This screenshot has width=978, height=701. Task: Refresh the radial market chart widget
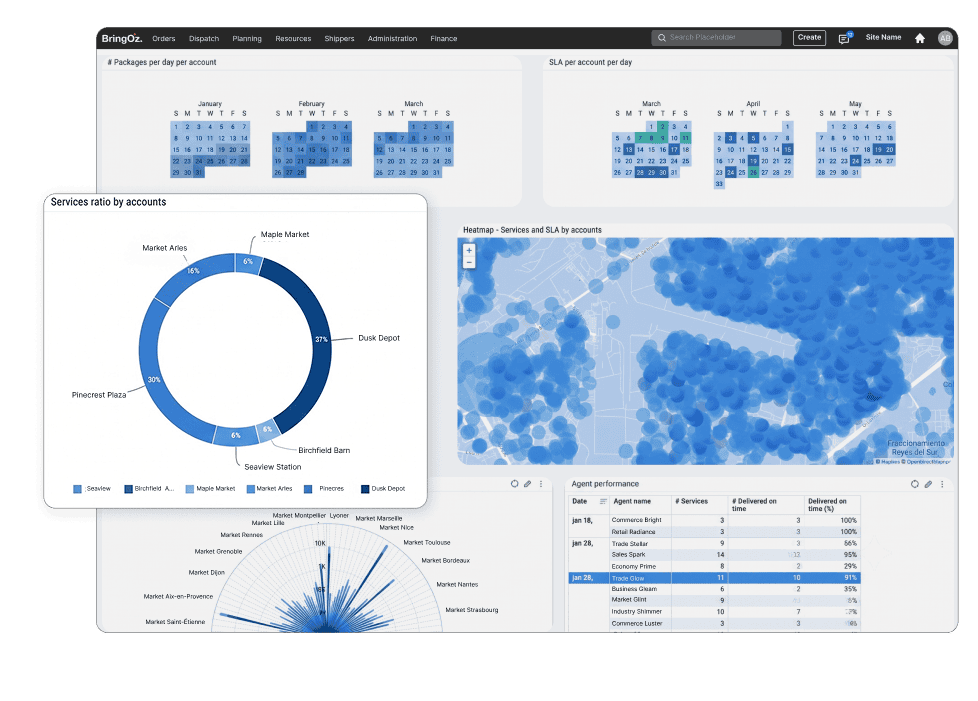tap(514, 484)
